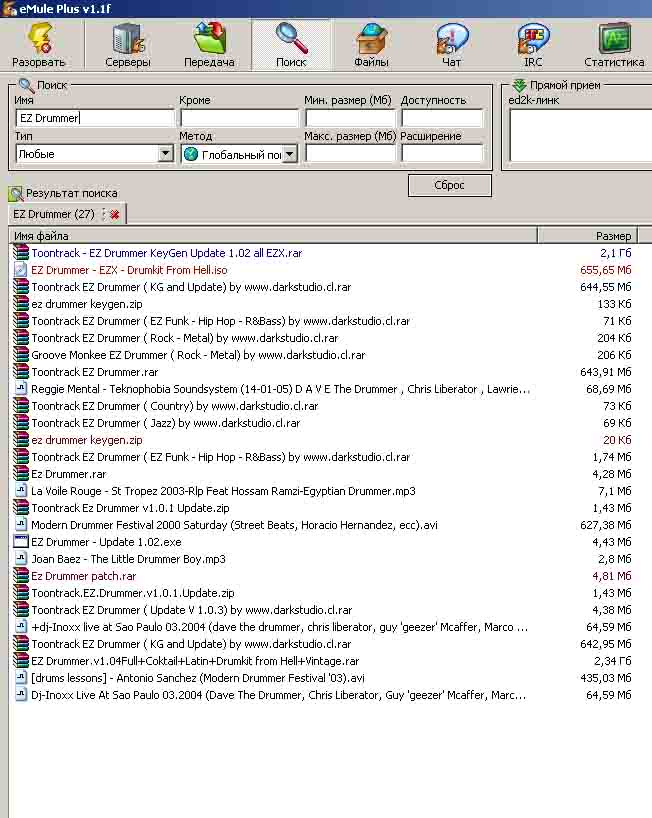Click archive icon of EZ Drummer.v1.04Full rar row
Viewport: 652px width, 818px height.
(x=21, y=661)
